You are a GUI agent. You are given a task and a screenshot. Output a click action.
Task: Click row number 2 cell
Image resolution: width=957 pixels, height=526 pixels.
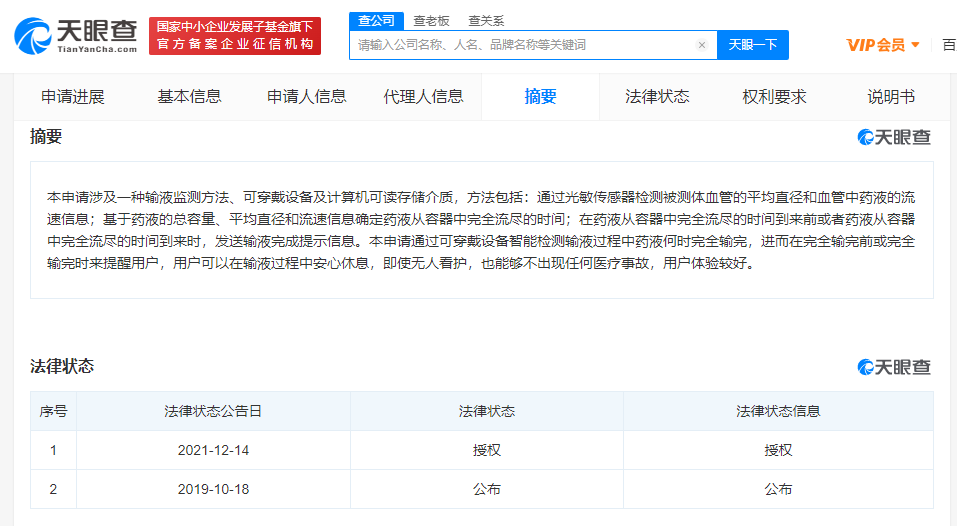[x=53, y=489]
